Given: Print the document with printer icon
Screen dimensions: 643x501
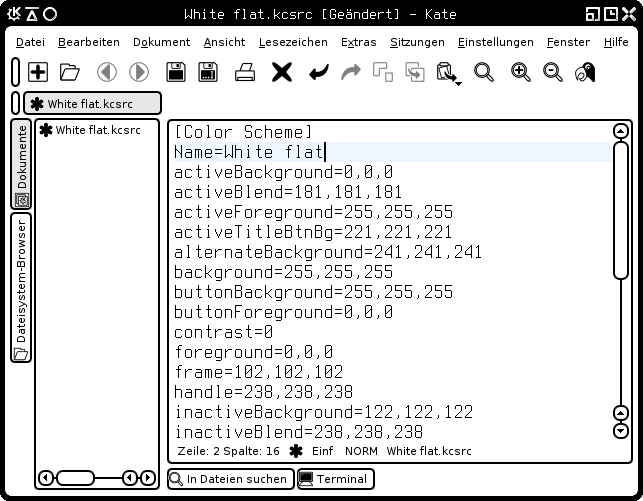Looking at the screenshot, I should 245,73.
